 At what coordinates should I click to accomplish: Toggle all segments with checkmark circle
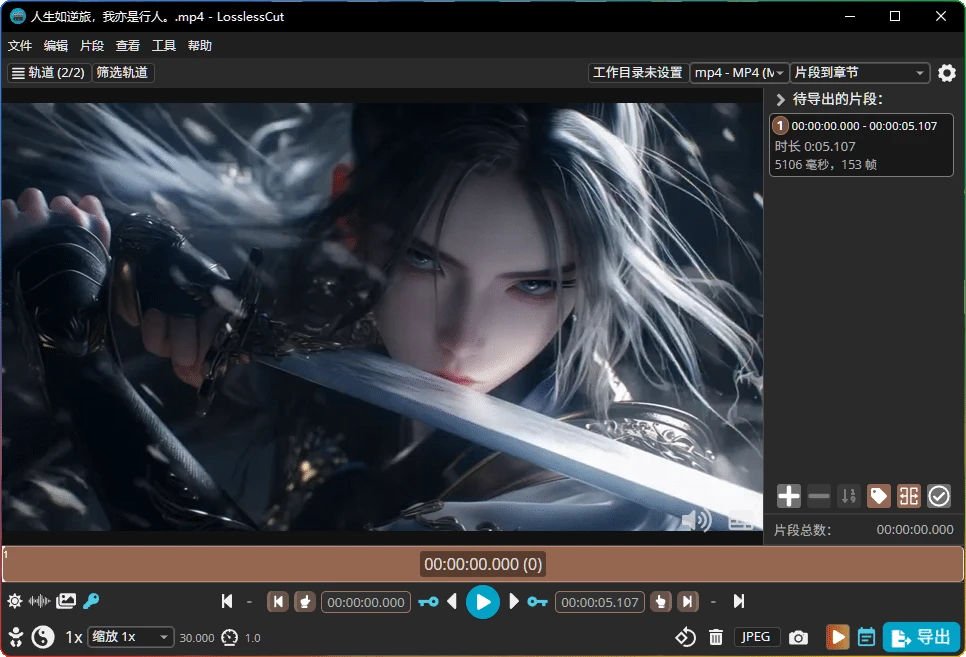click(x=938, y=496)
